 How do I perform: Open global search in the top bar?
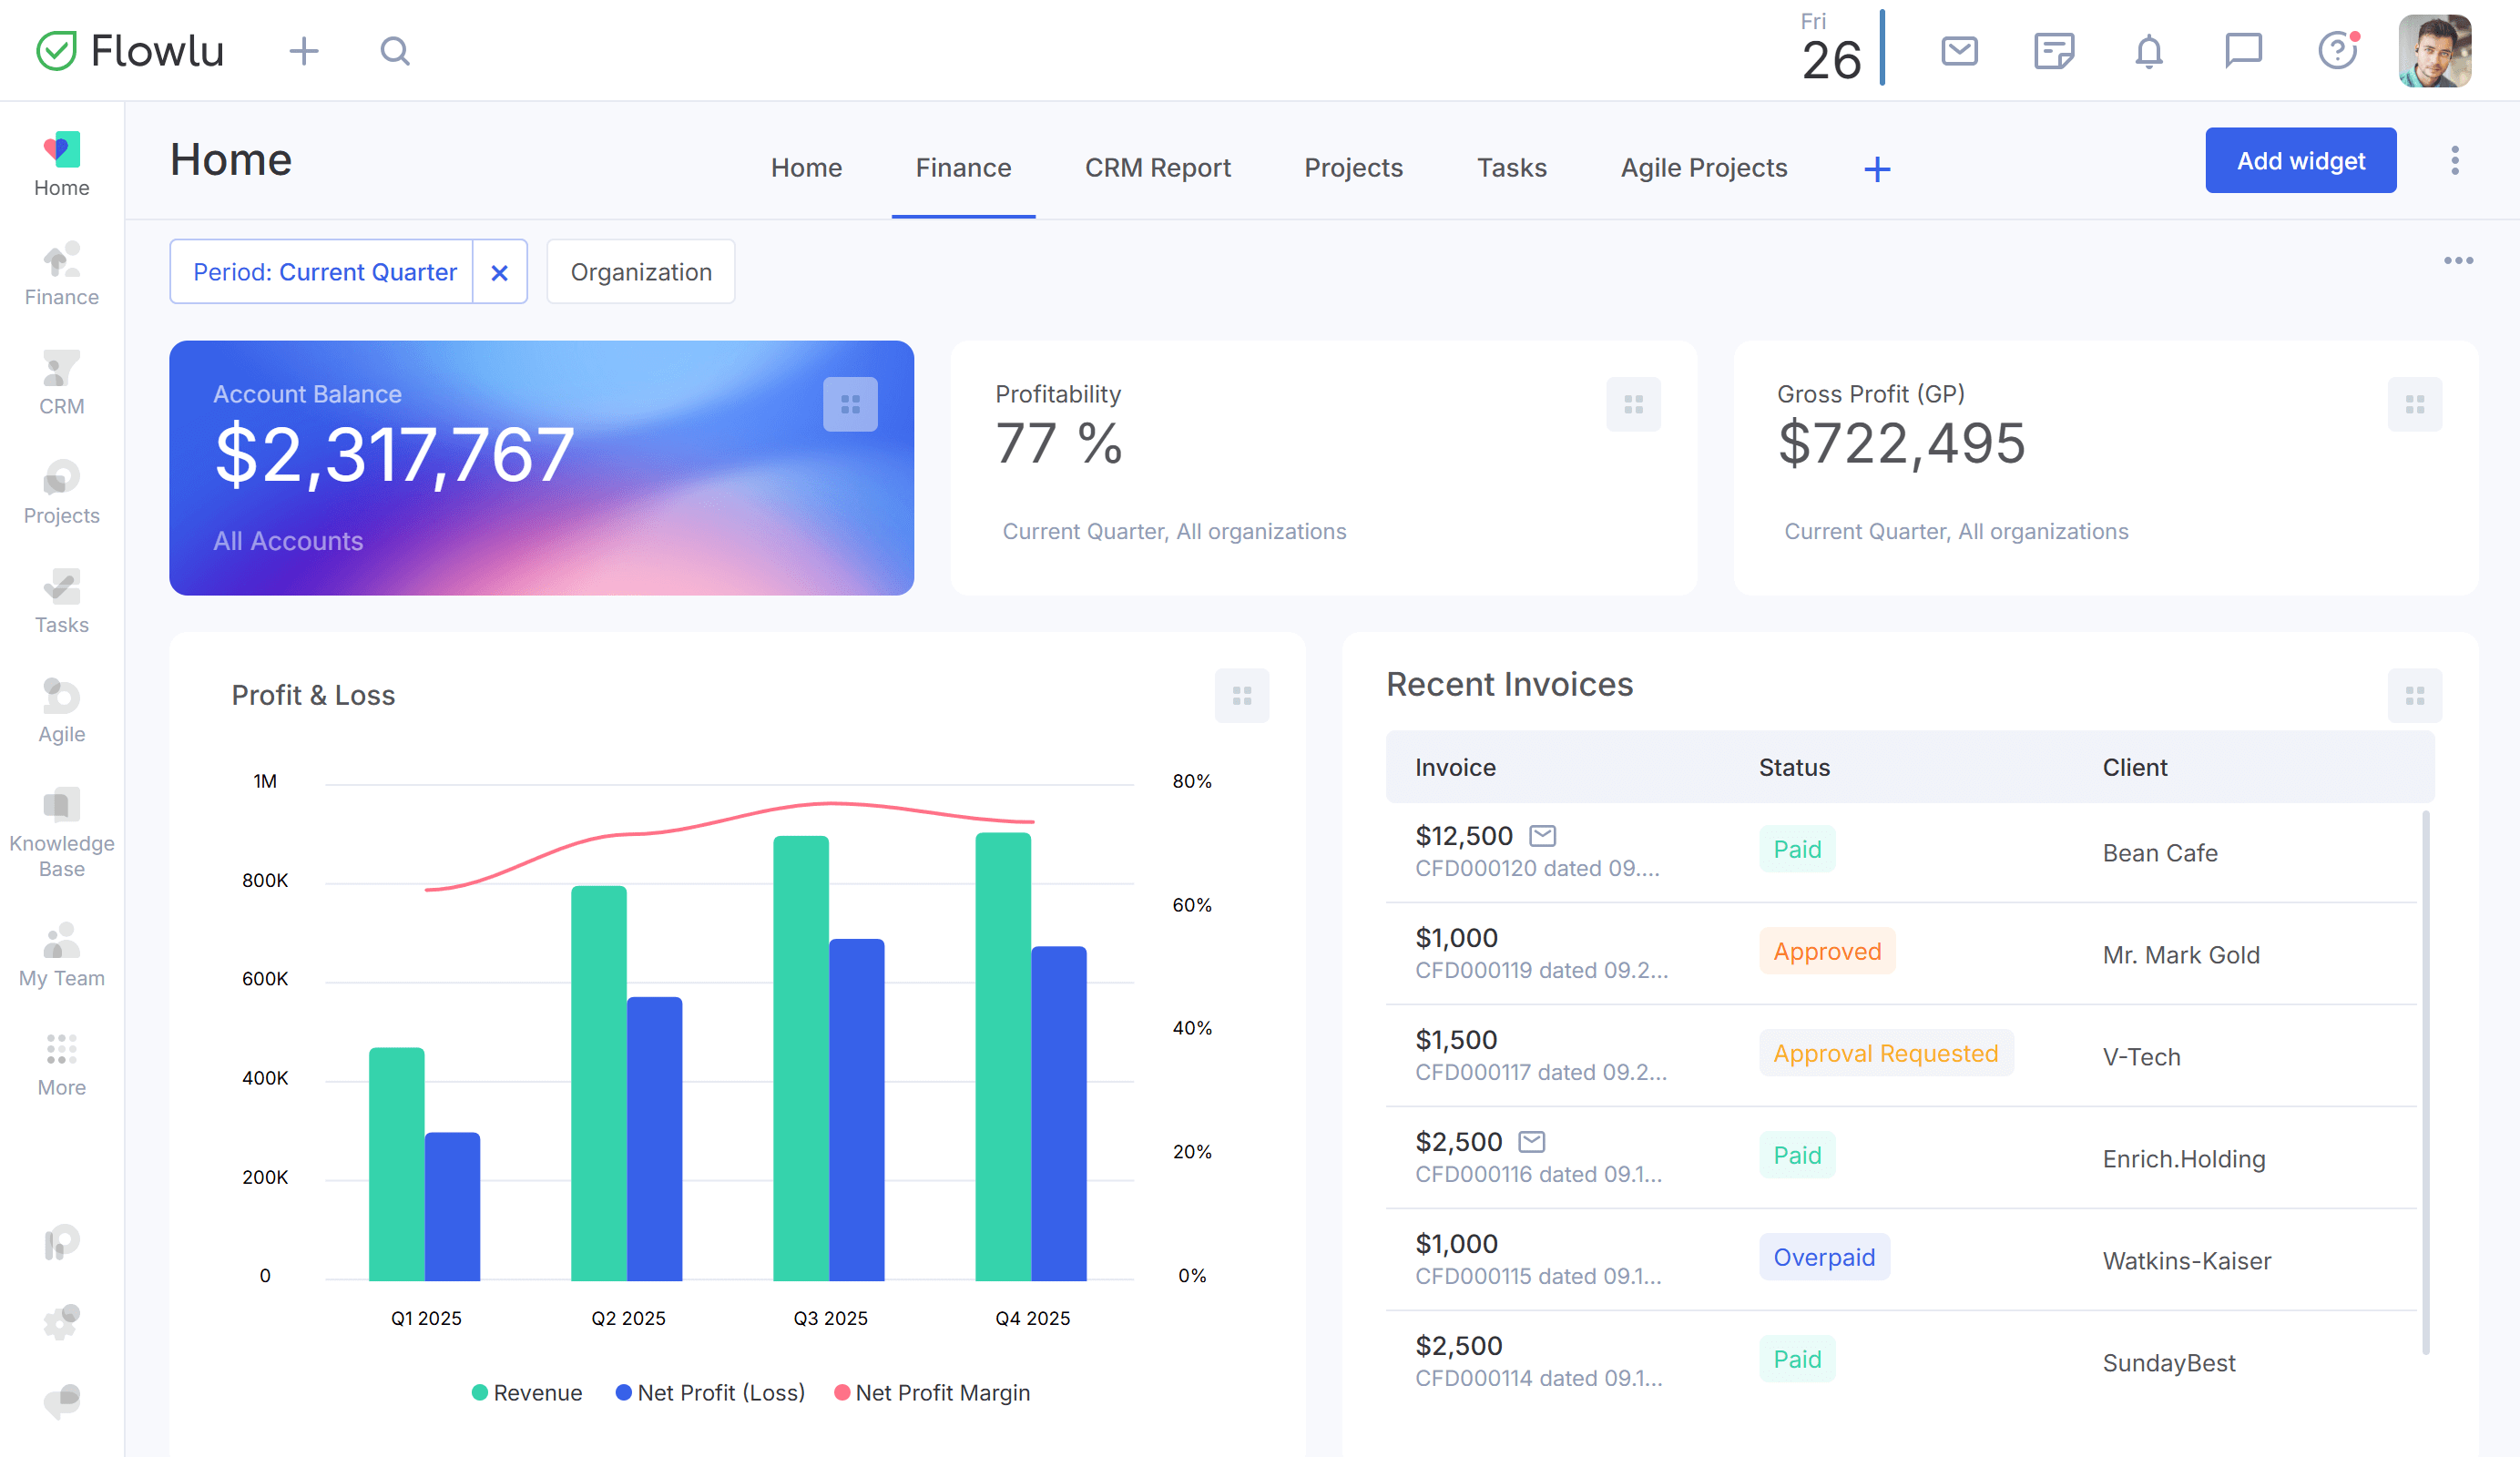pos(395,50)
